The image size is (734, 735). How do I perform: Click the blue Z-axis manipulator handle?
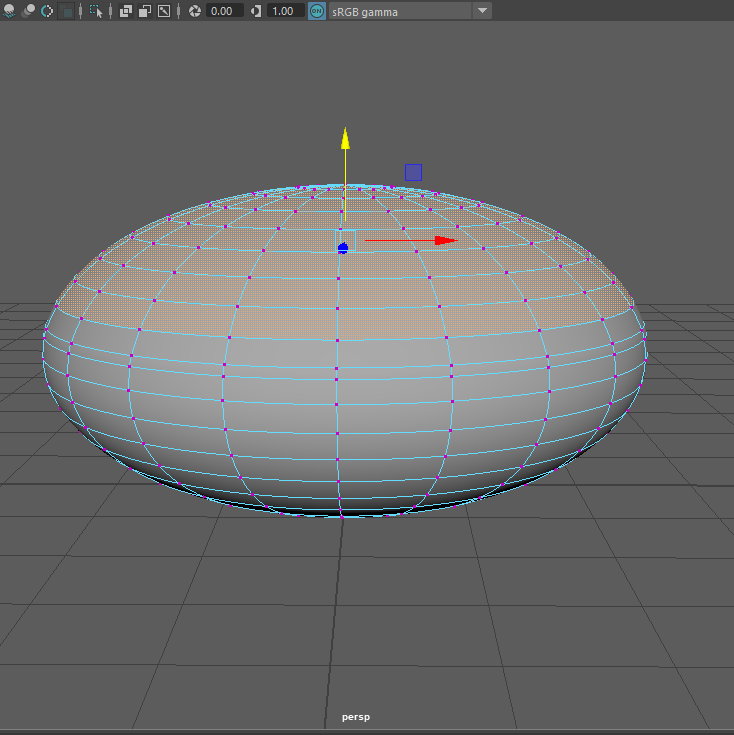click(343, 247)
